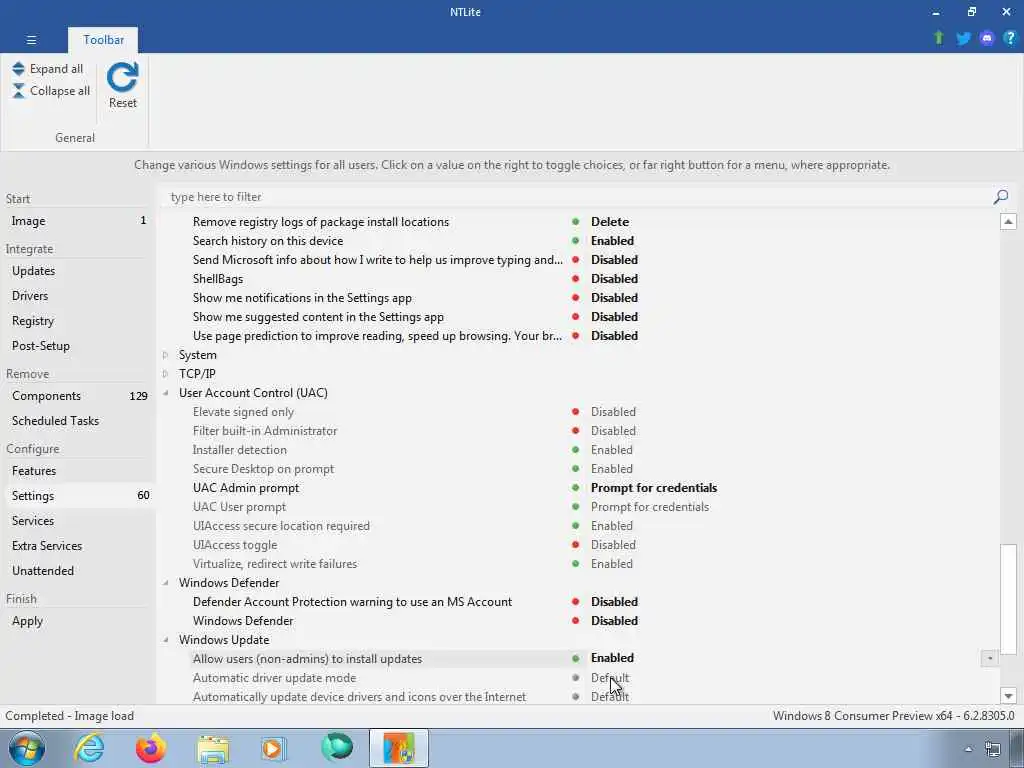Click the Reset circular arrow
The image size is (1024, 768).
pyautogui.click(x=123, y=78)
